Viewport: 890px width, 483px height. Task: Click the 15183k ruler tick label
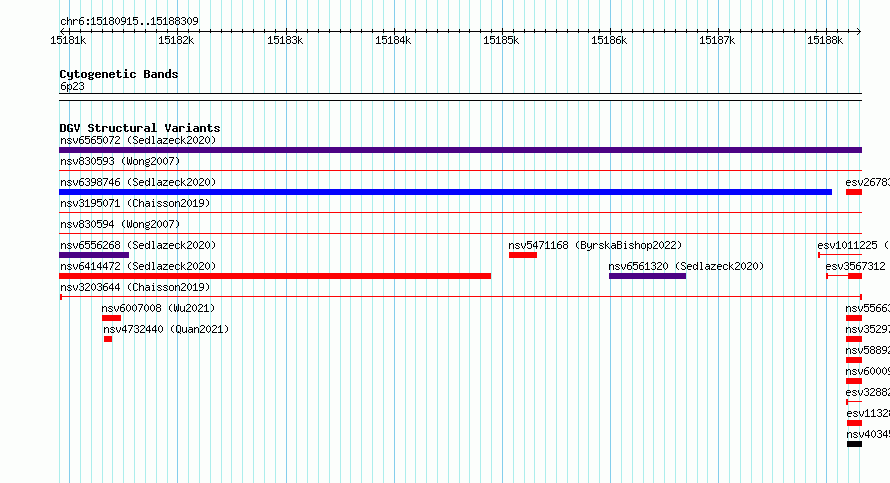pos(285,40)
